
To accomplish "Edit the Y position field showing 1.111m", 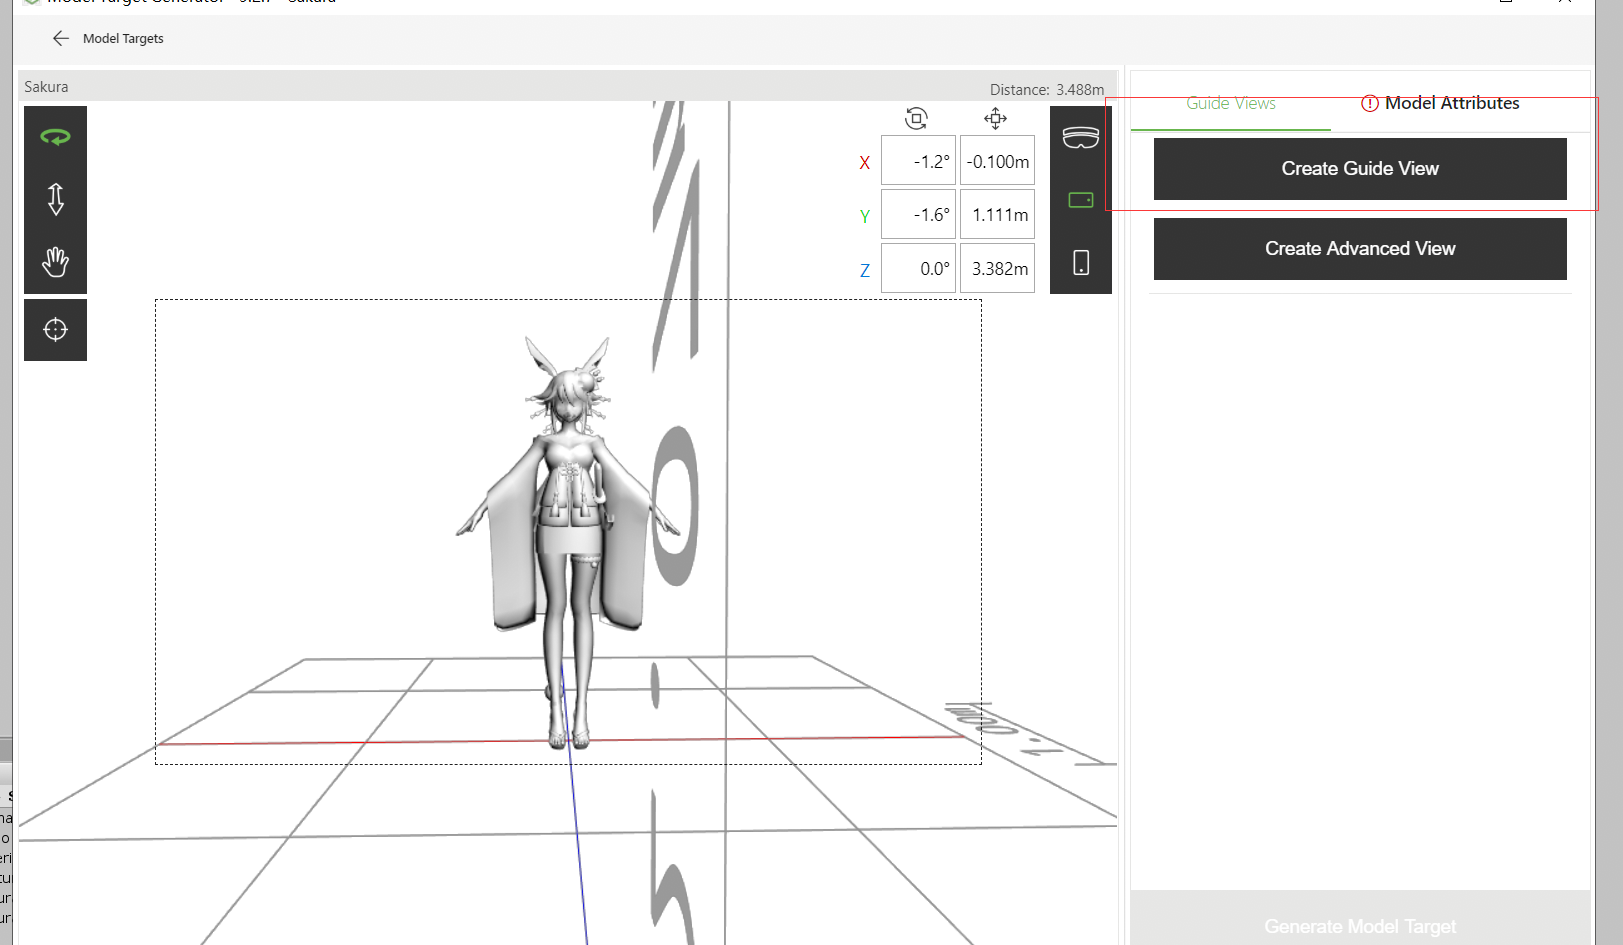I will [997, 214].
